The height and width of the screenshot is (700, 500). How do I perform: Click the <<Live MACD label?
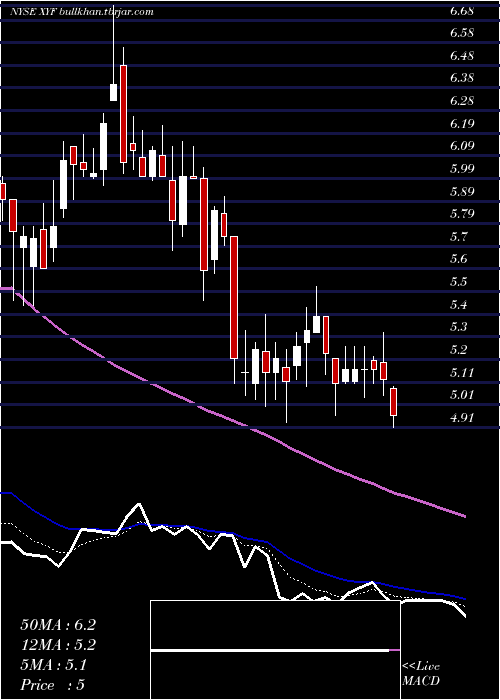click(x=421, y=674)
